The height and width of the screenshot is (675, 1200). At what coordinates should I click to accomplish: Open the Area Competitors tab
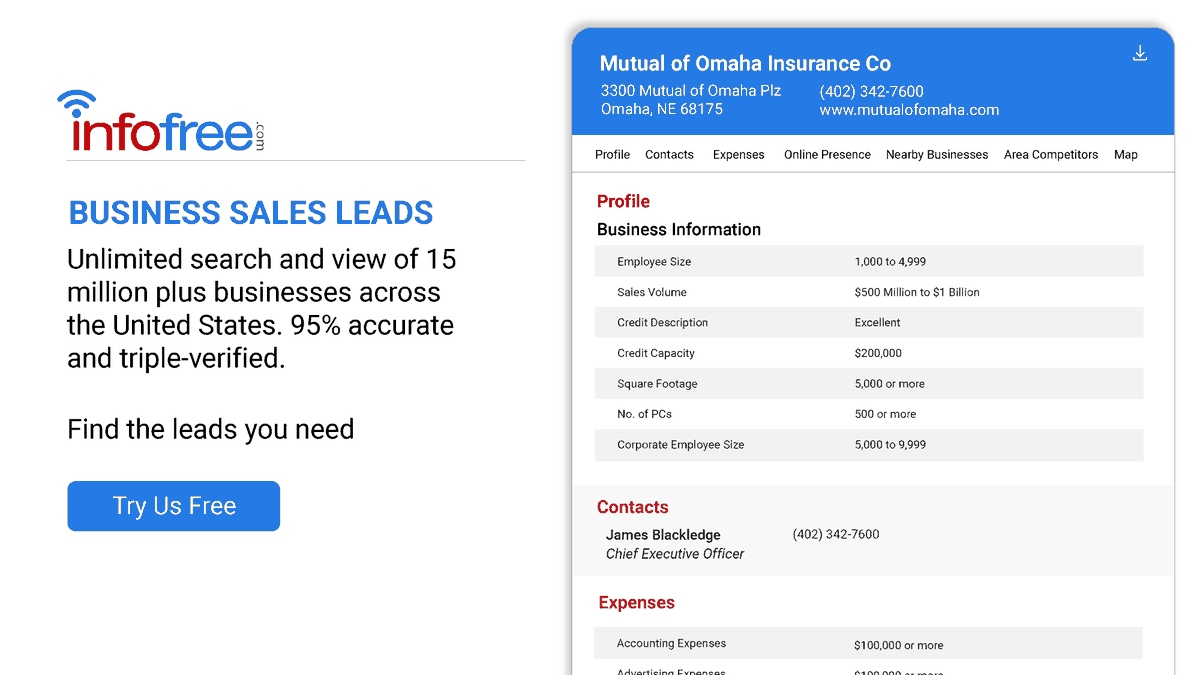click(x=1050, y=154)
